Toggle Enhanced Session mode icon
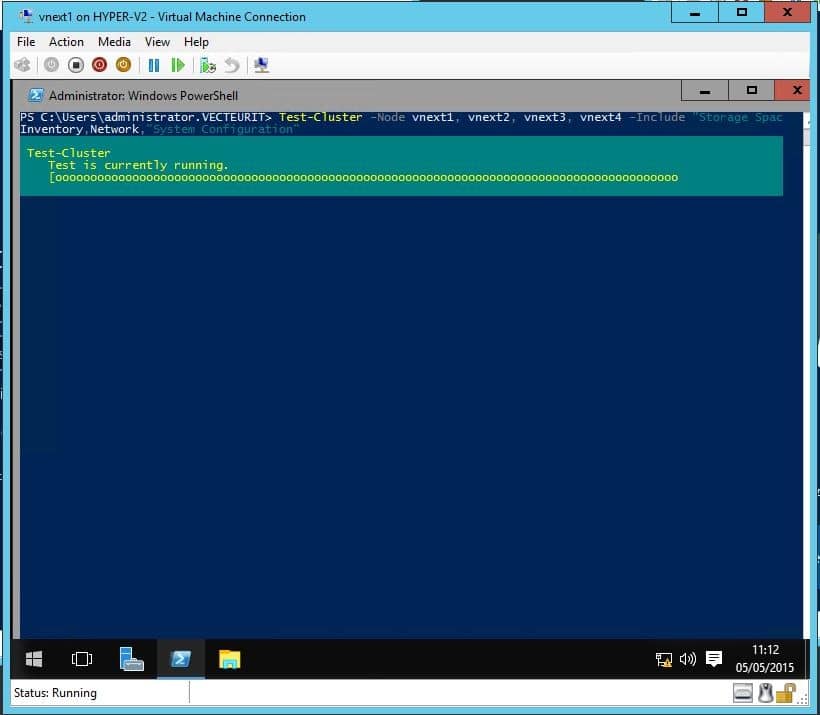 coord(261,65)
